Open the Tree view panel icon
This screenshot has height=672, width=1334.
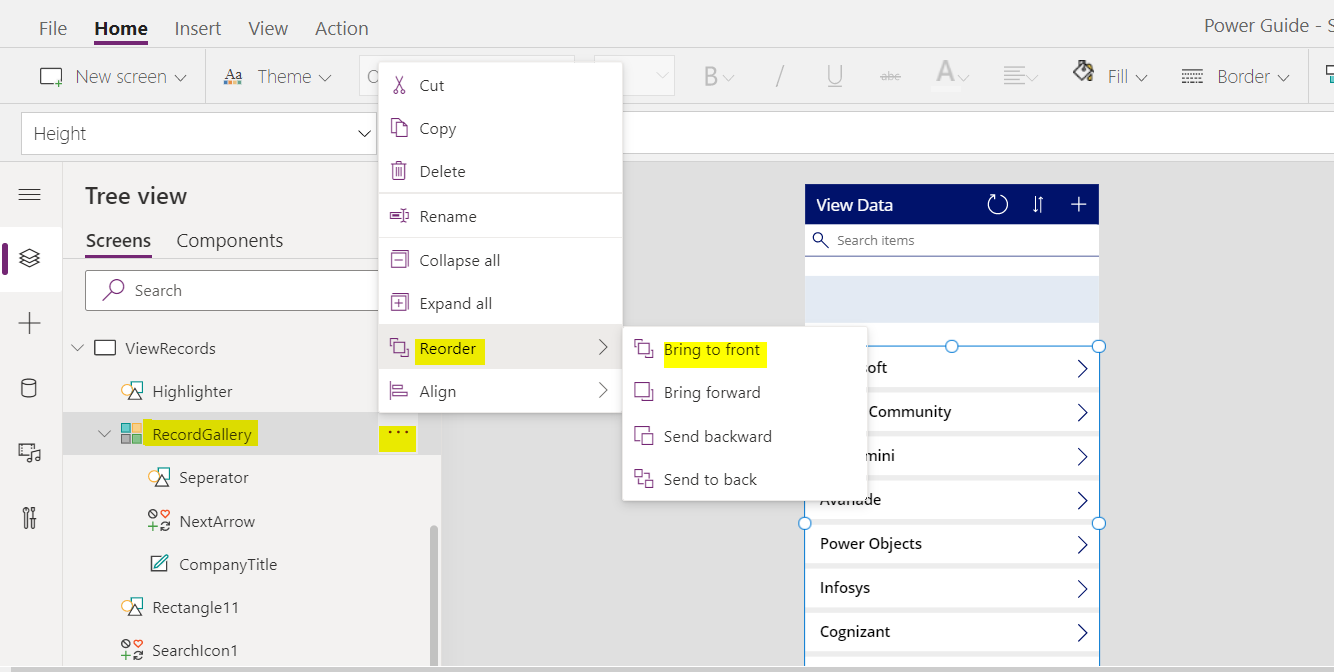[30, 259]
